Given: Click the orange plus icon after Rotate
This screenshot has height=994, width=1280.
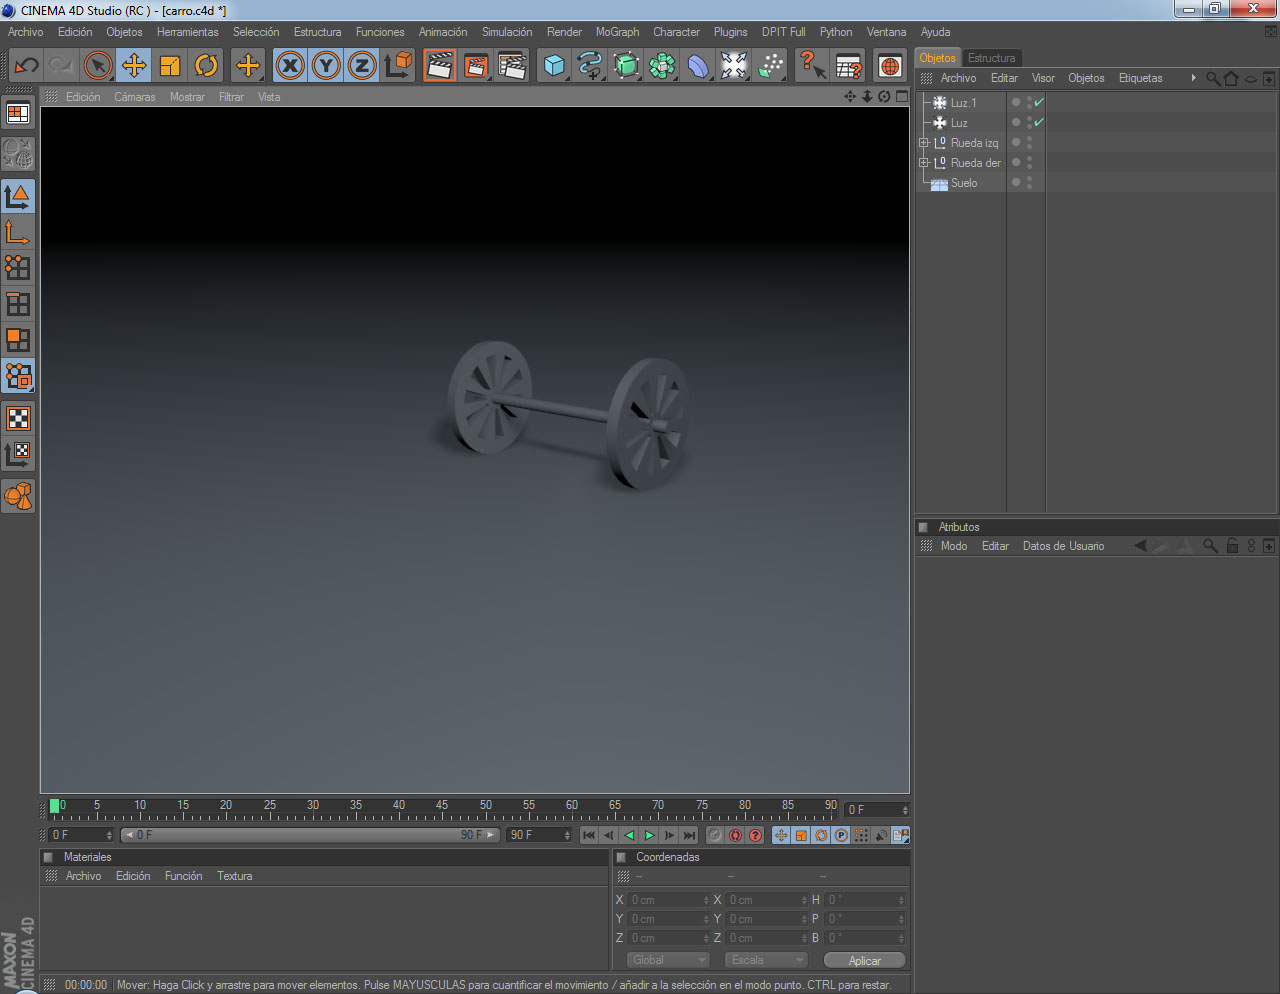Looking at the screenshot, I should tap(247, 66).
